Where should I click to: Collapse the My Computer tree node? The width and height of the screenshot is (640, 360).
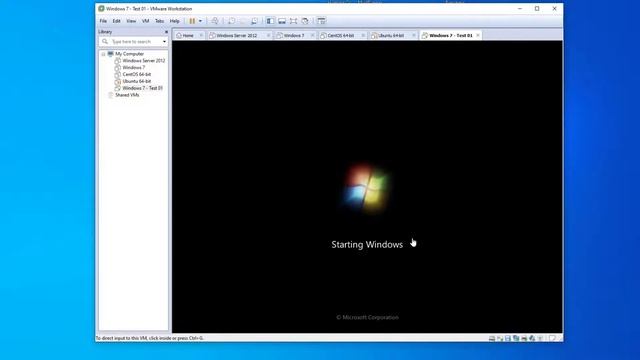pos(103,54)
